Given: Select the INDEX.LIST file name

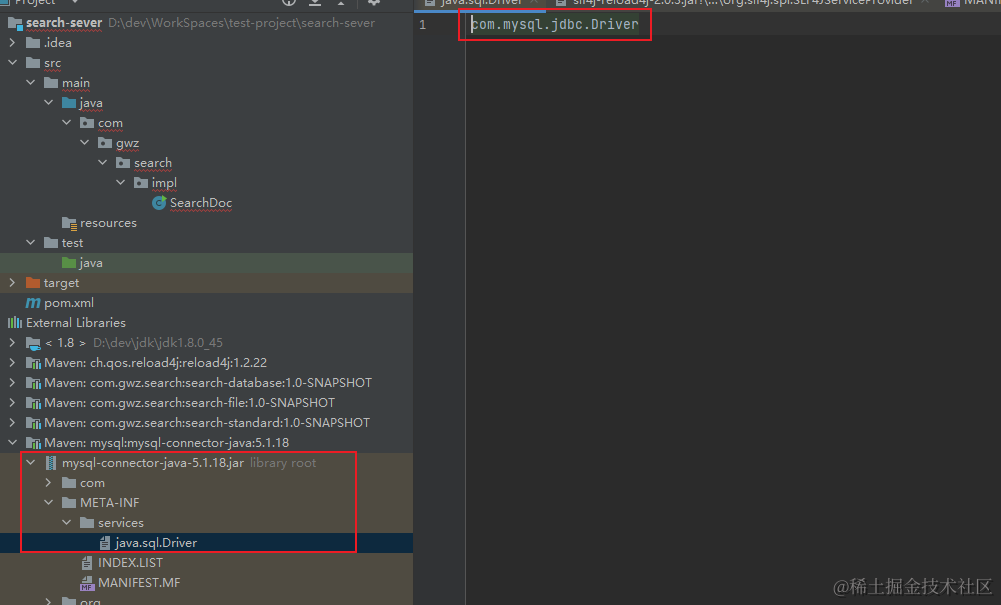Looking at the screenshot, I should [130, 563].
